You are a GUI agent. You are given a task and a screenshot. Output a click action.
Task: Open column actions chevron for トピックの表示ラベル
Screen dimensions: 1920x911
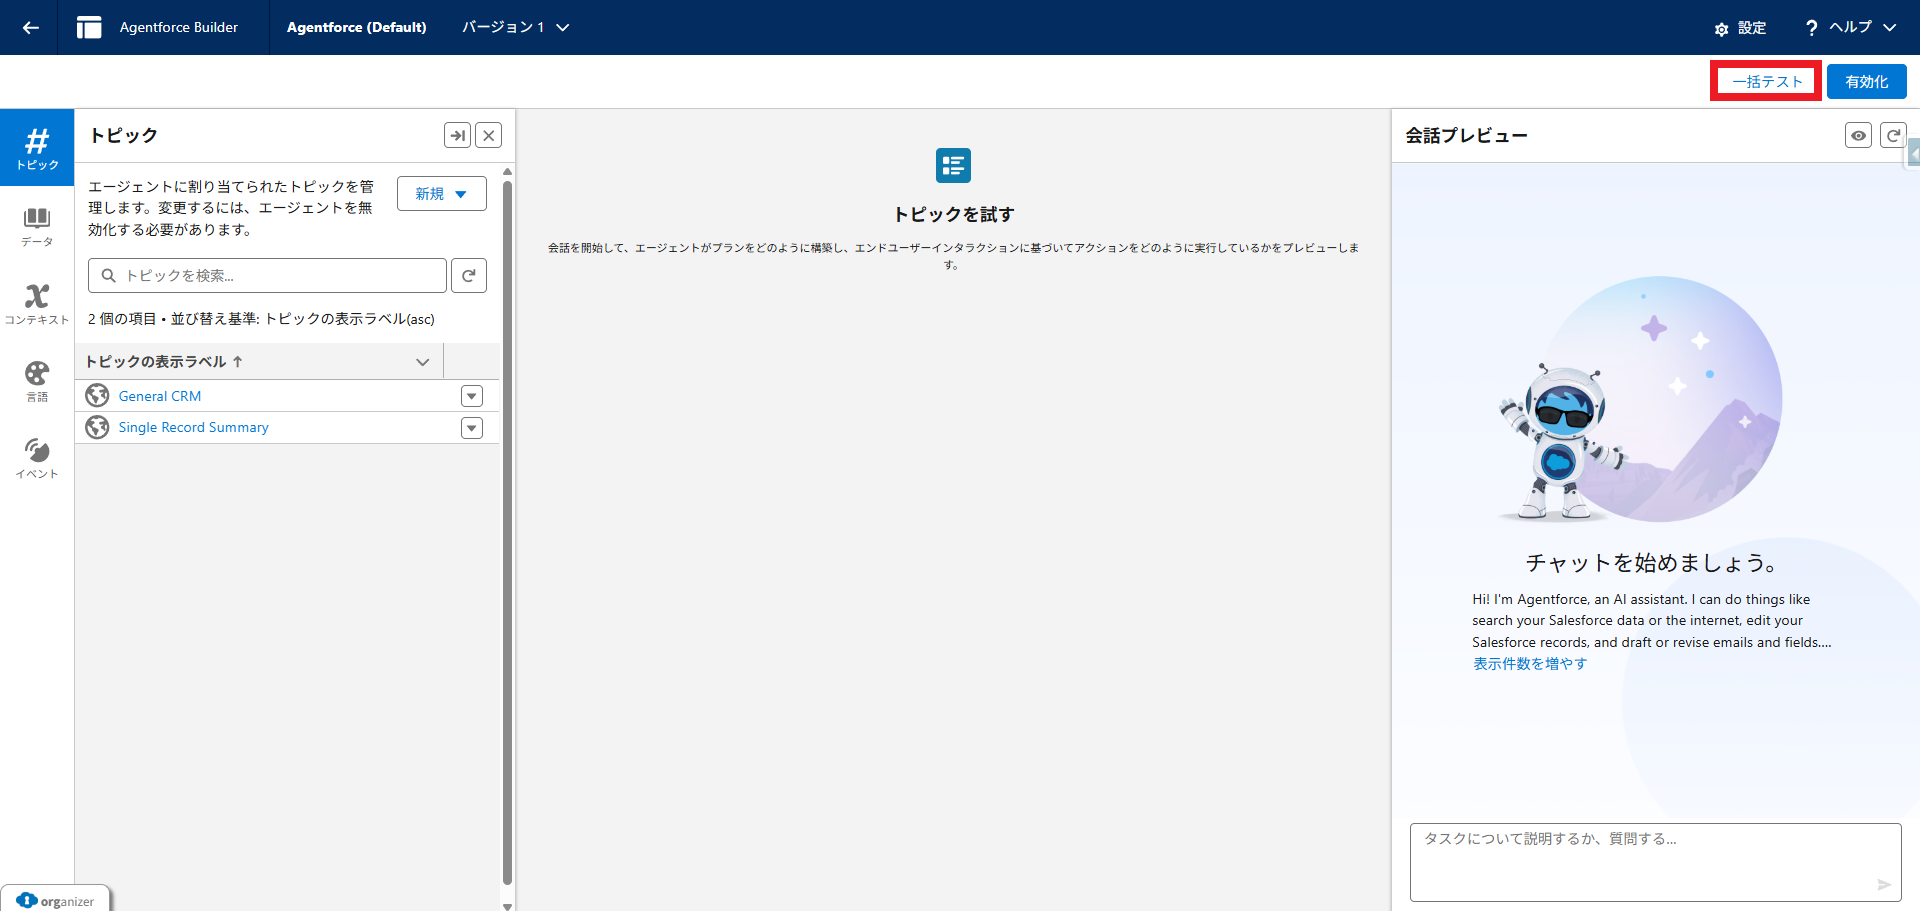[x=422, y=362]
